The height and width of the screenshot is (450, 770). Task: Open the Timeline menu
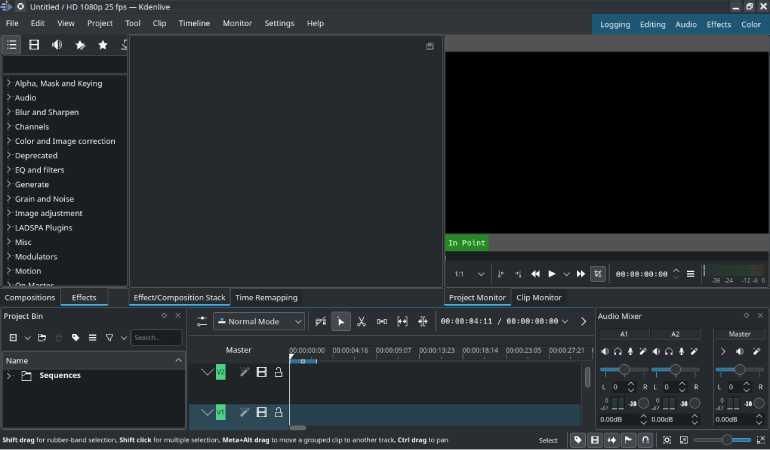click(194, 23)
